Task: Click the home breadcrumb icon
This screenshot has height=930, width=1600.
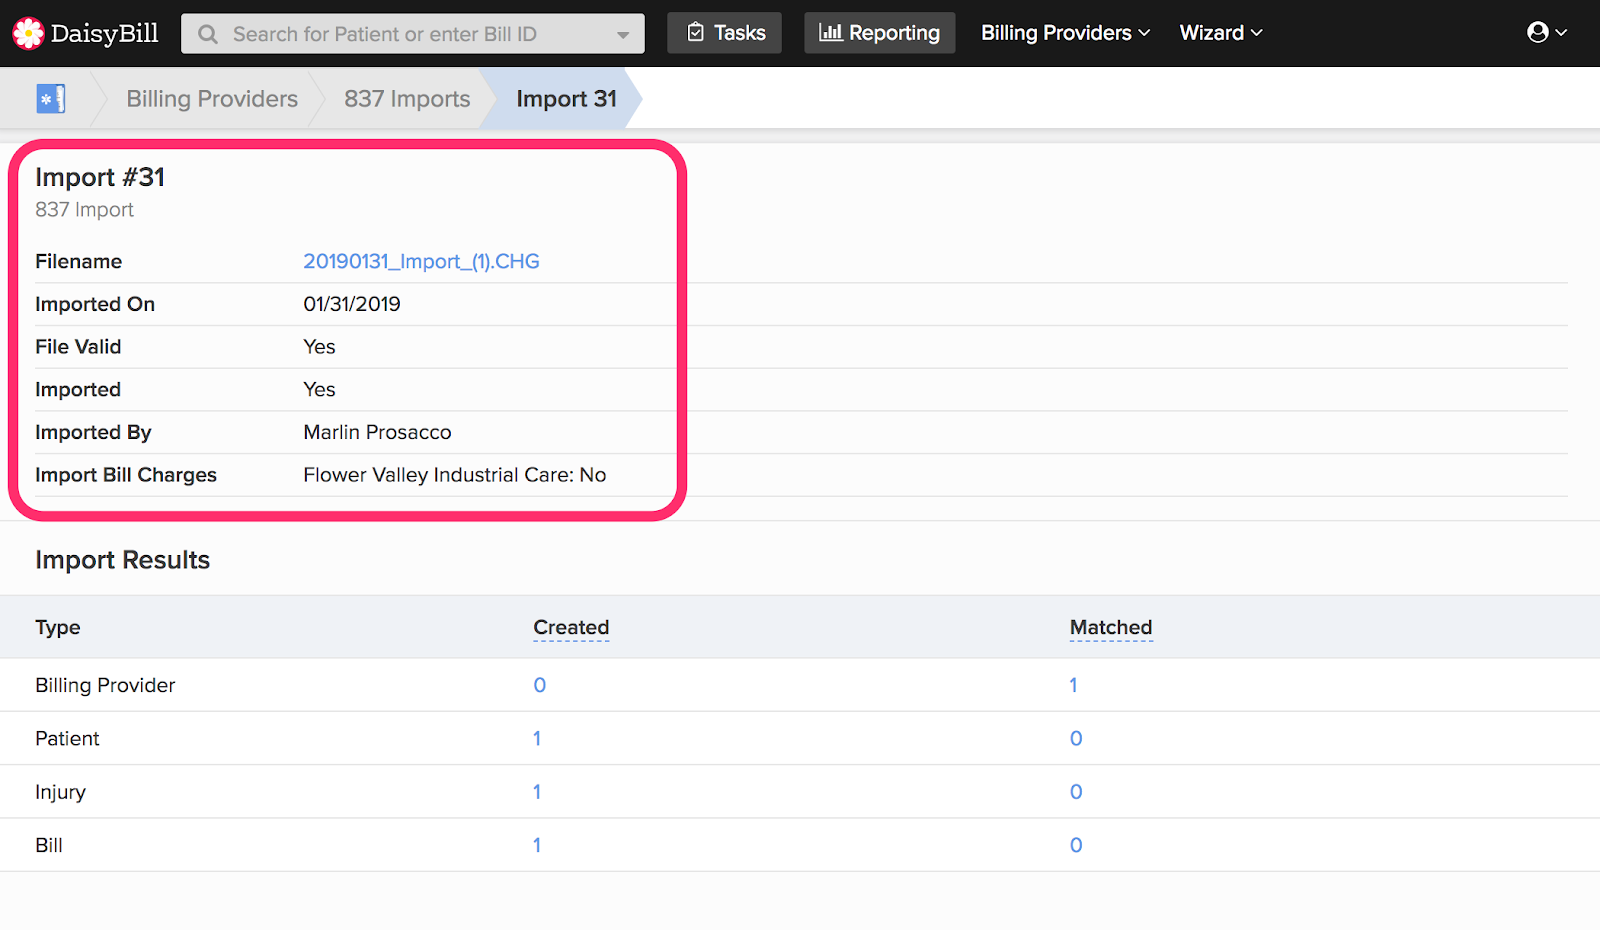Action: coord(51,98)
